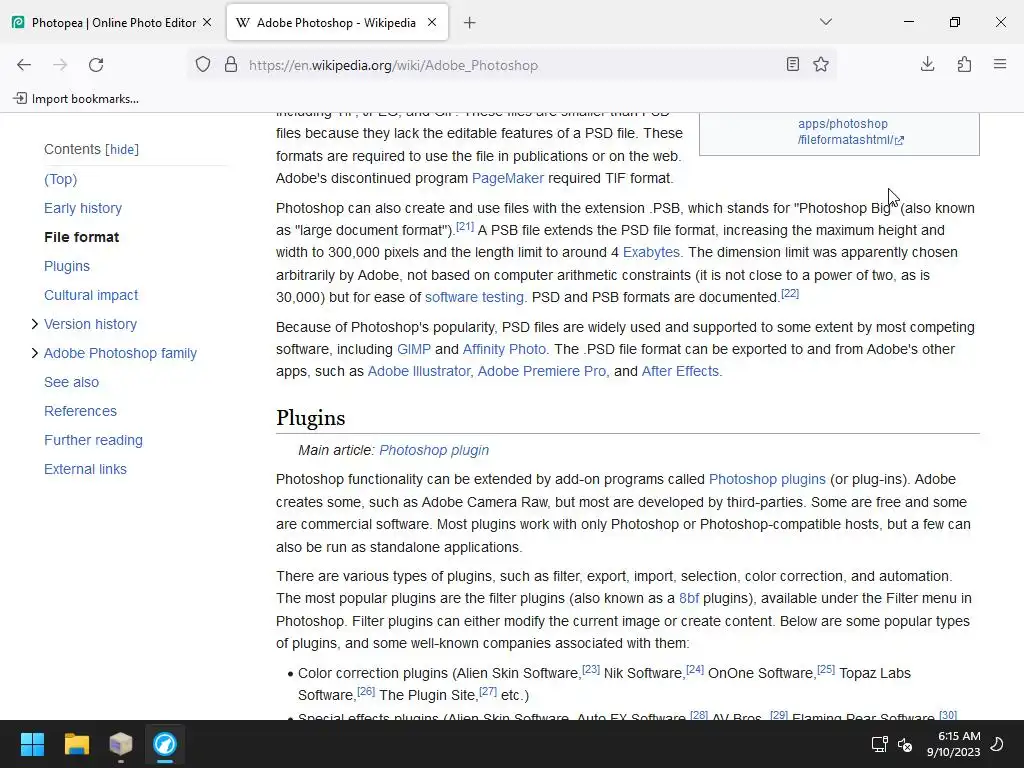Click Import bookmarks toolbar item
This screenshot has width=1024, height=768.
click(x=76, y=99)
